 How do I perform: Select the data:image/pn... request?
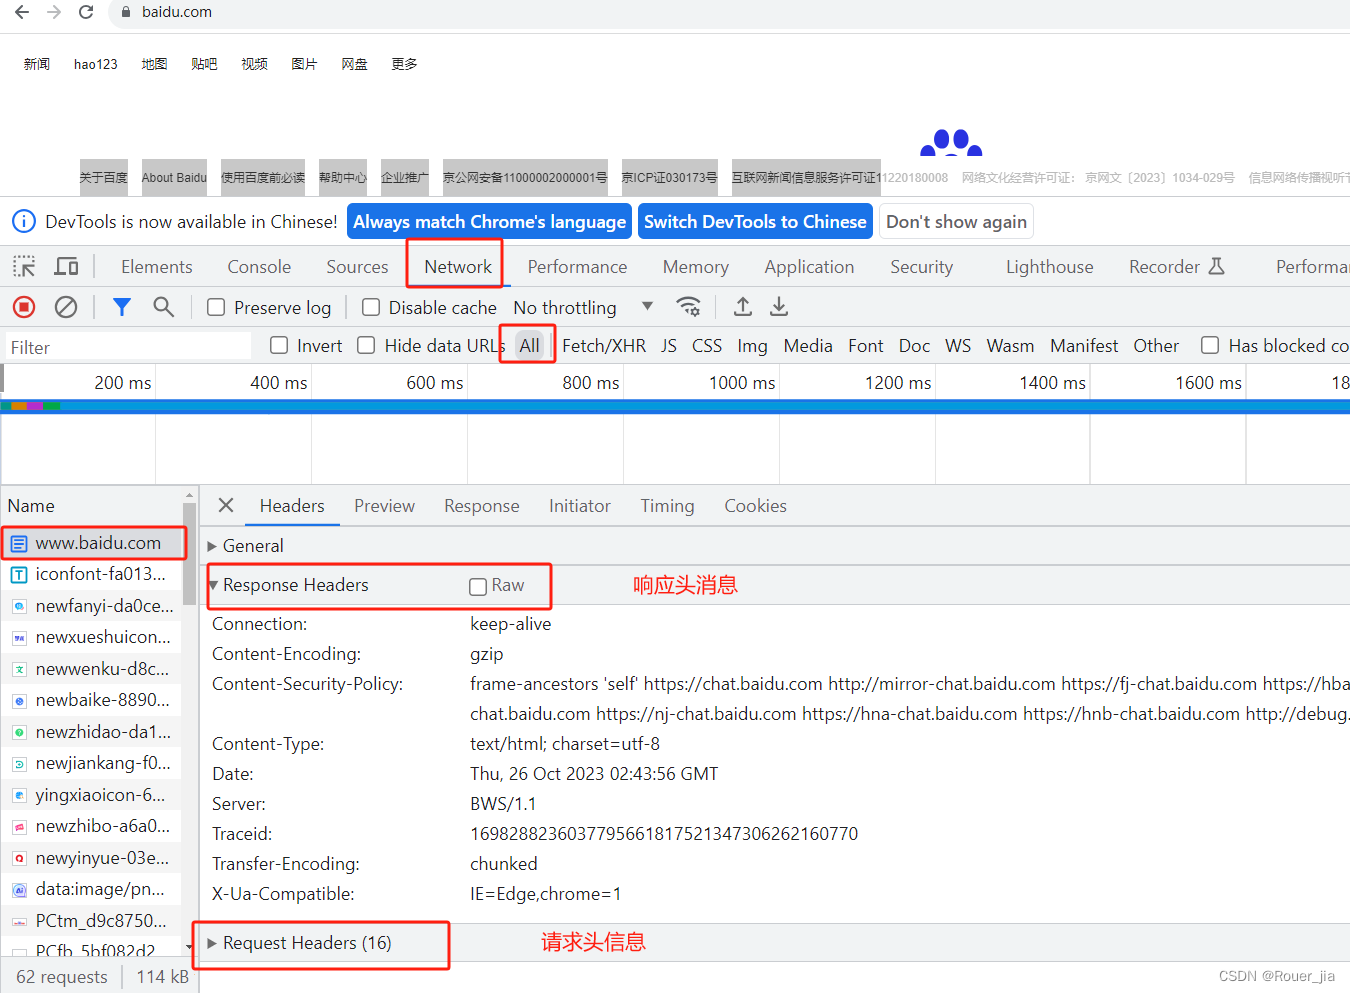click(92, 889)
